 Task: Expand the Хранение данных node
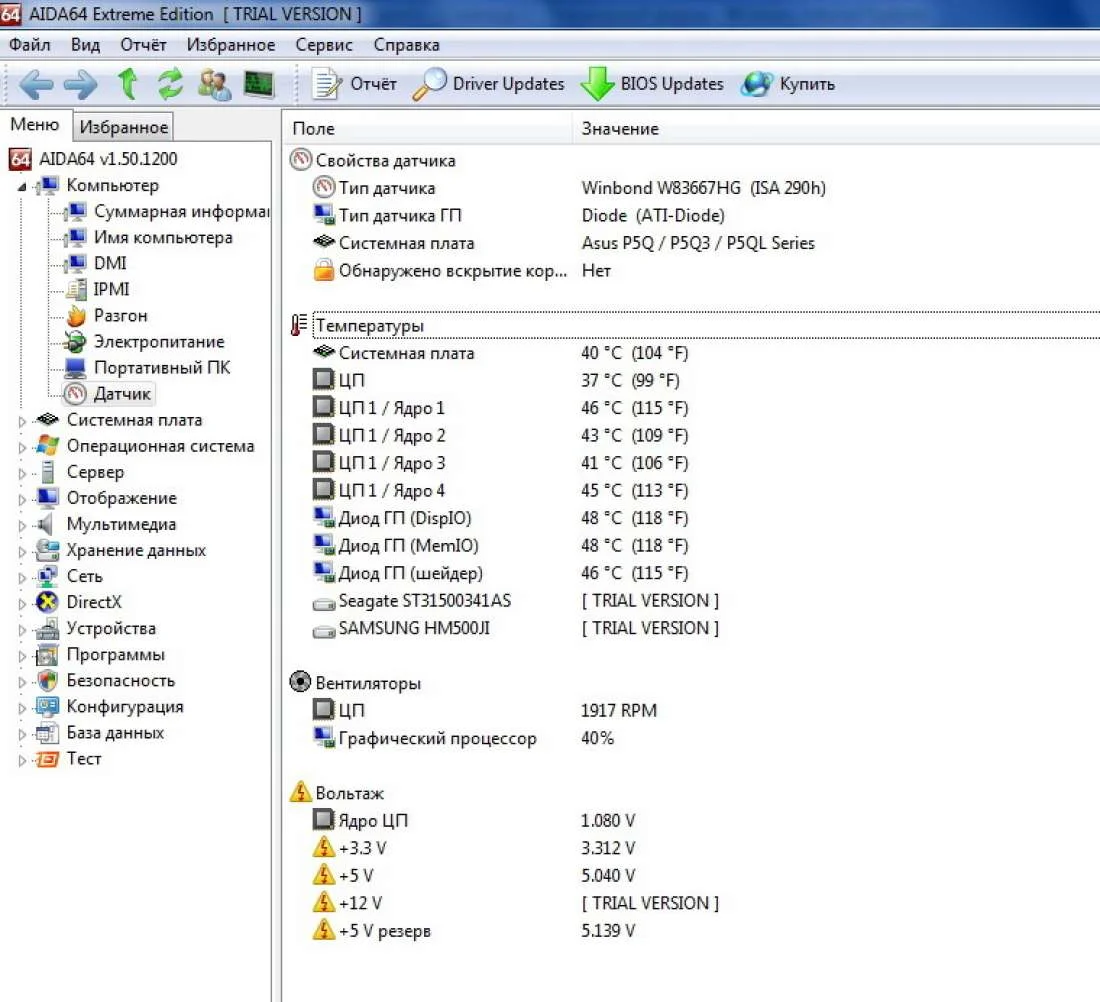point(22,552)
